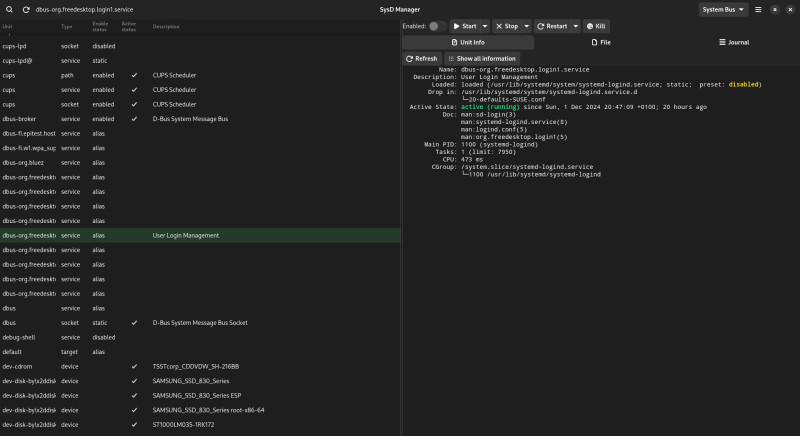
Task: Click active check mark in dbus-broker row
Action: click(x=134, y=119)
